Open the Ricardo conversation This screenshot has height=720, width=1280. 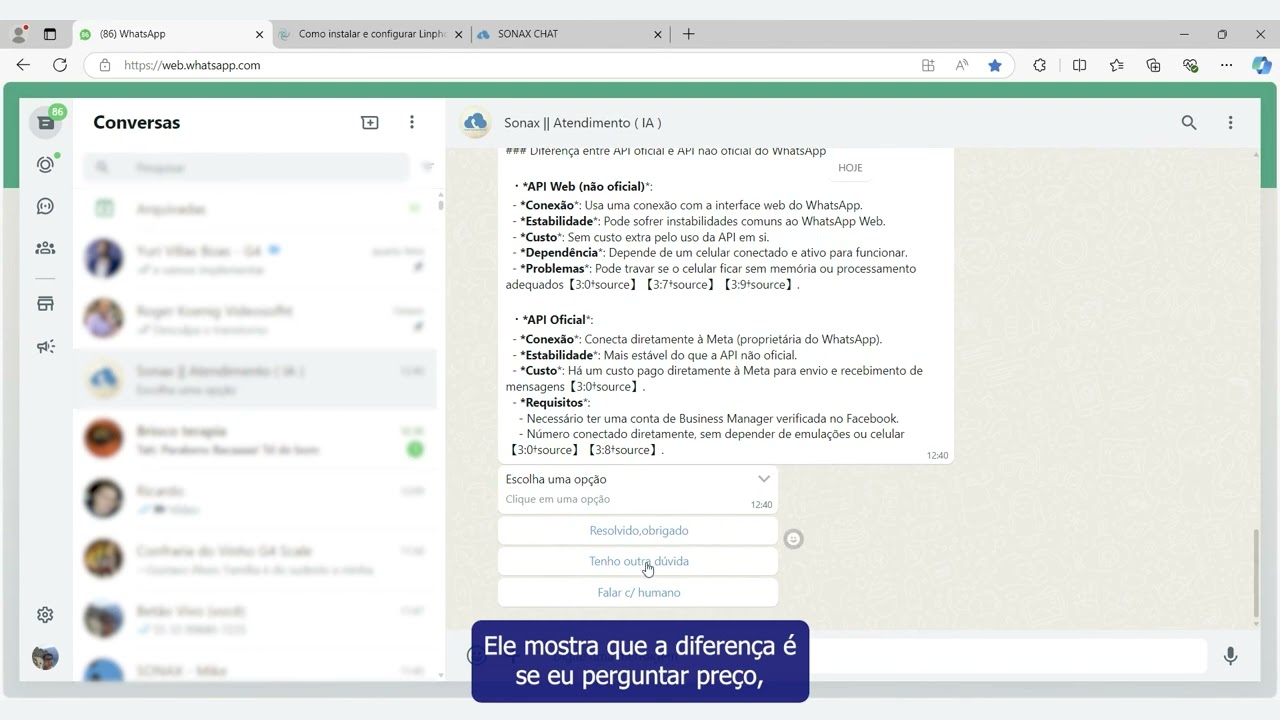[255, 500]
